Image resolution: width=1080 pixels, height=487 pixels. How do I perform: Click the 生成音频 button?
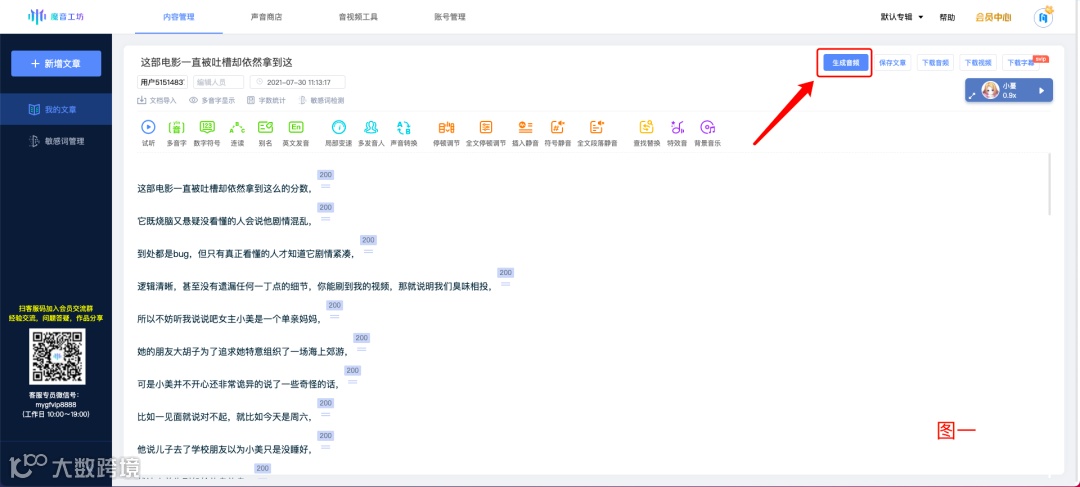coord(846,63)
